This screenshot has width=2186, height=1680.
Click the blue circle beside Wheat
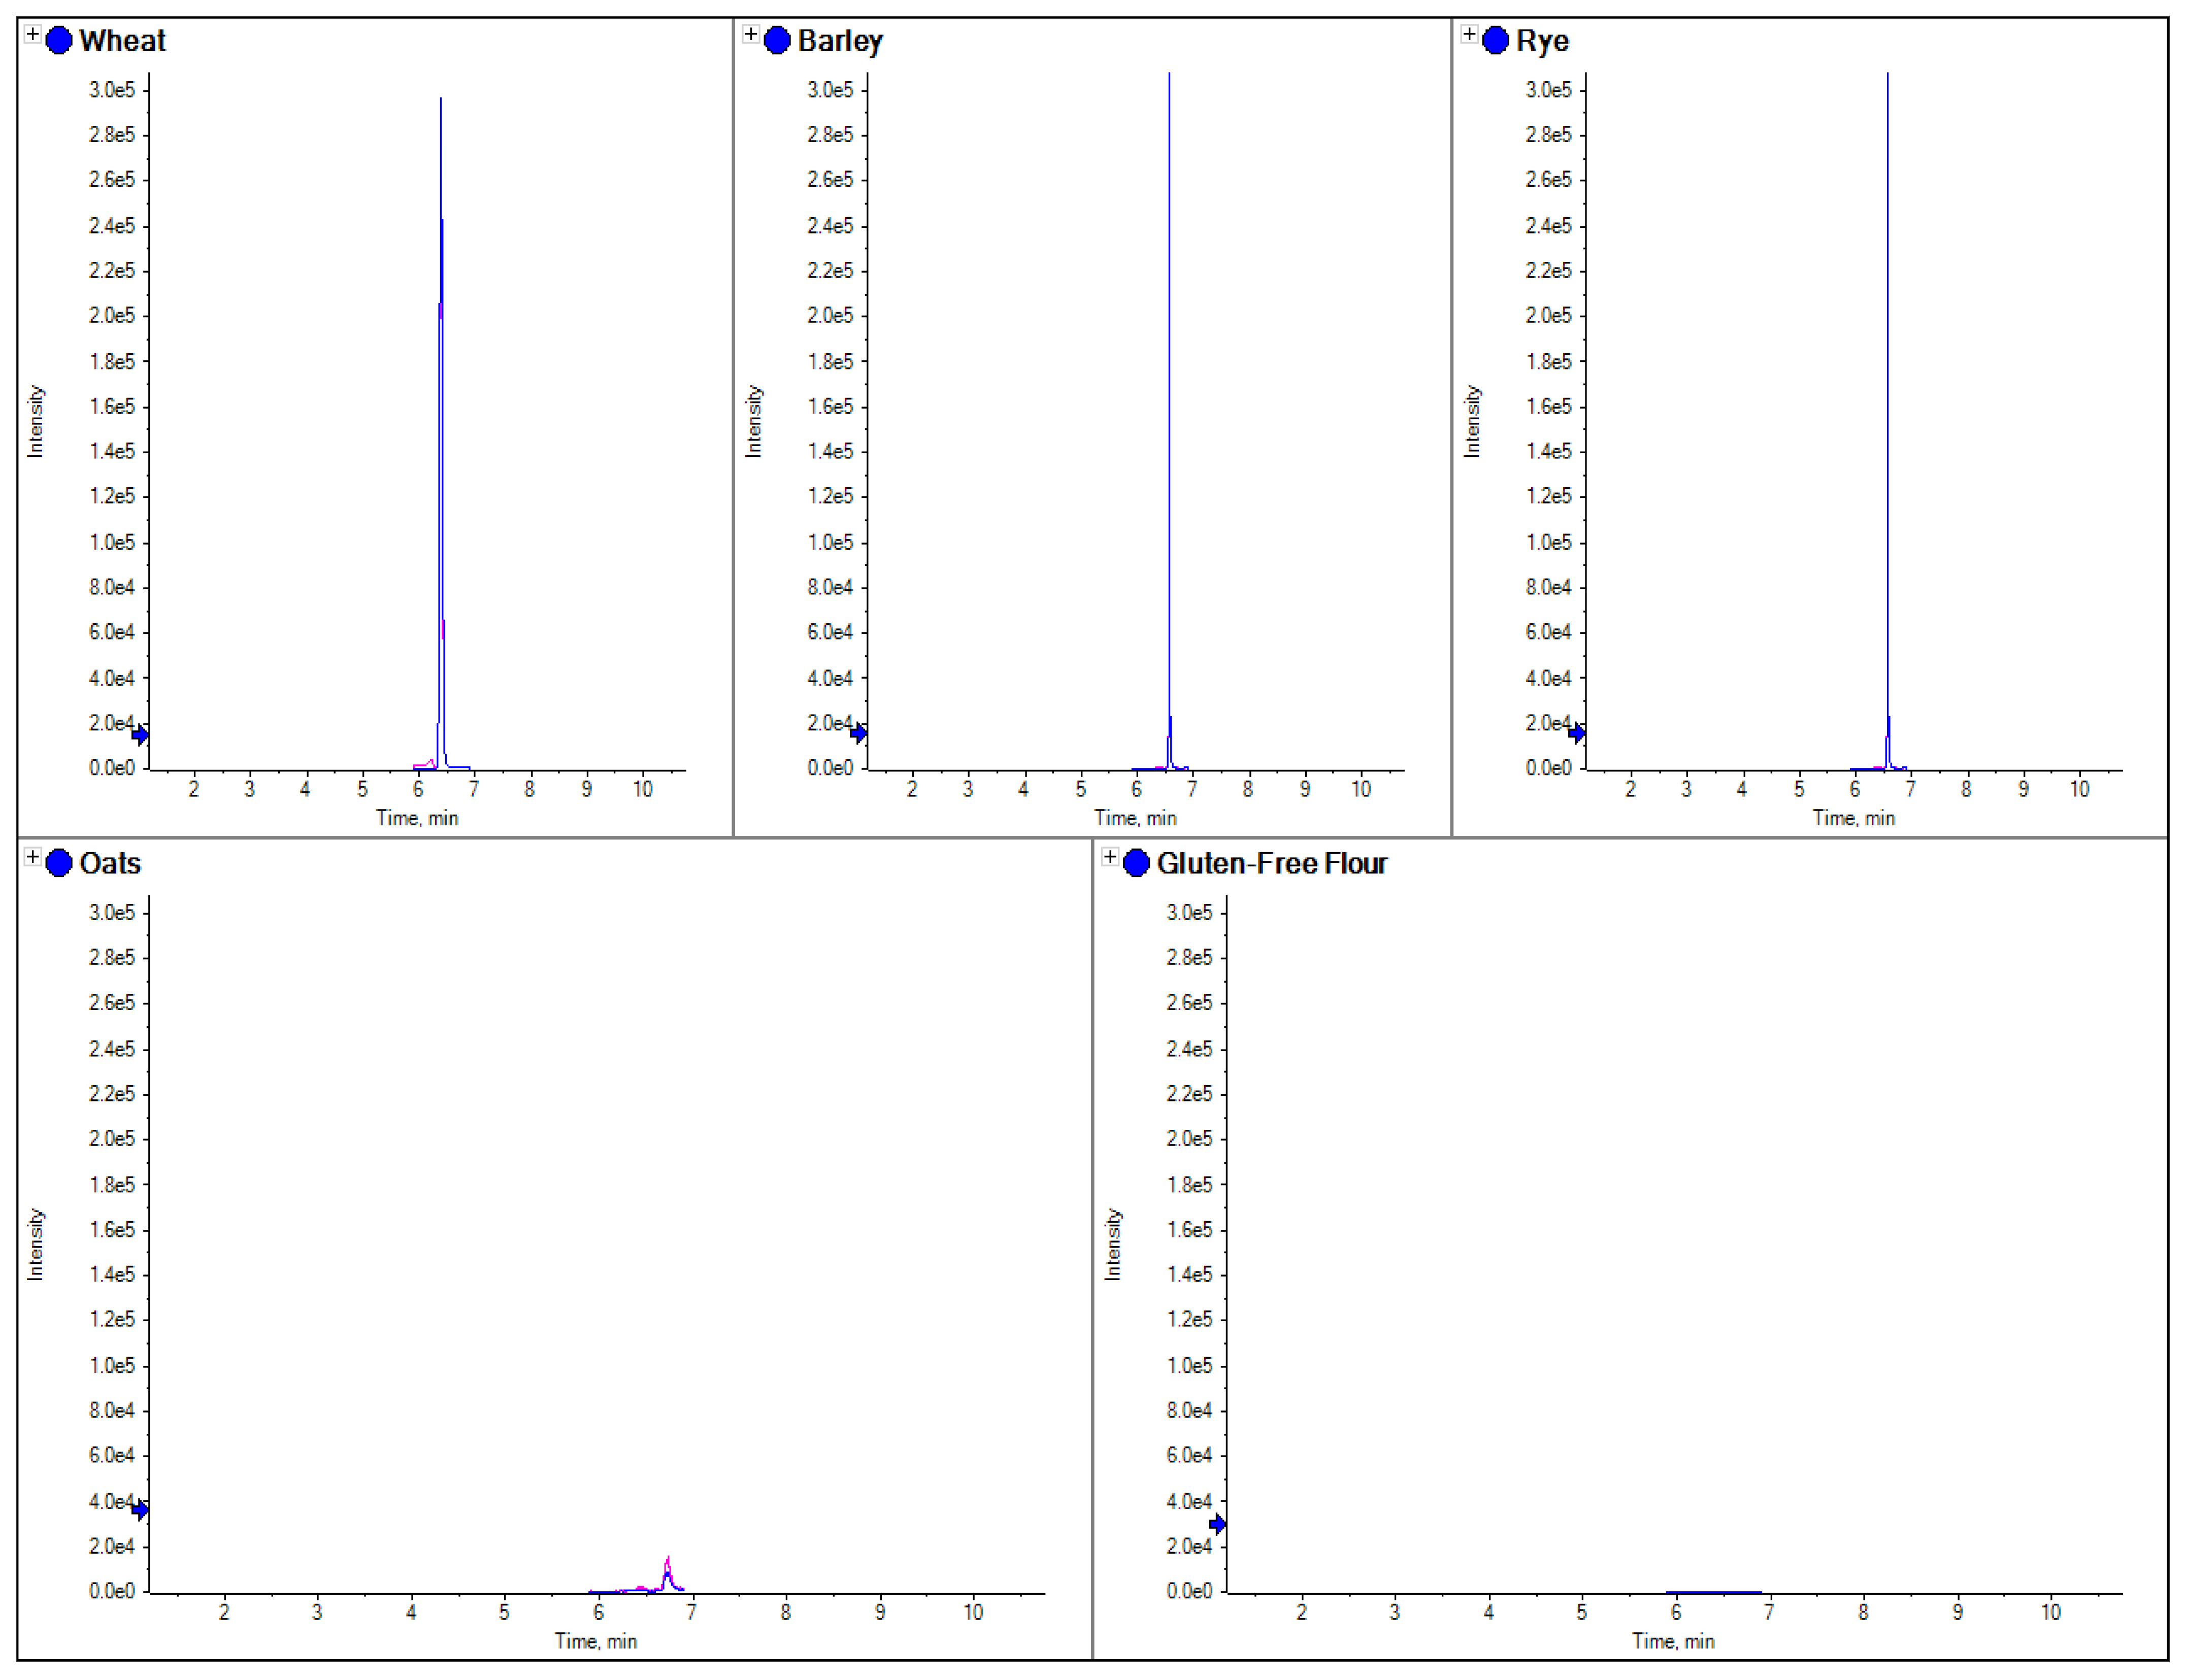(59, 41)
